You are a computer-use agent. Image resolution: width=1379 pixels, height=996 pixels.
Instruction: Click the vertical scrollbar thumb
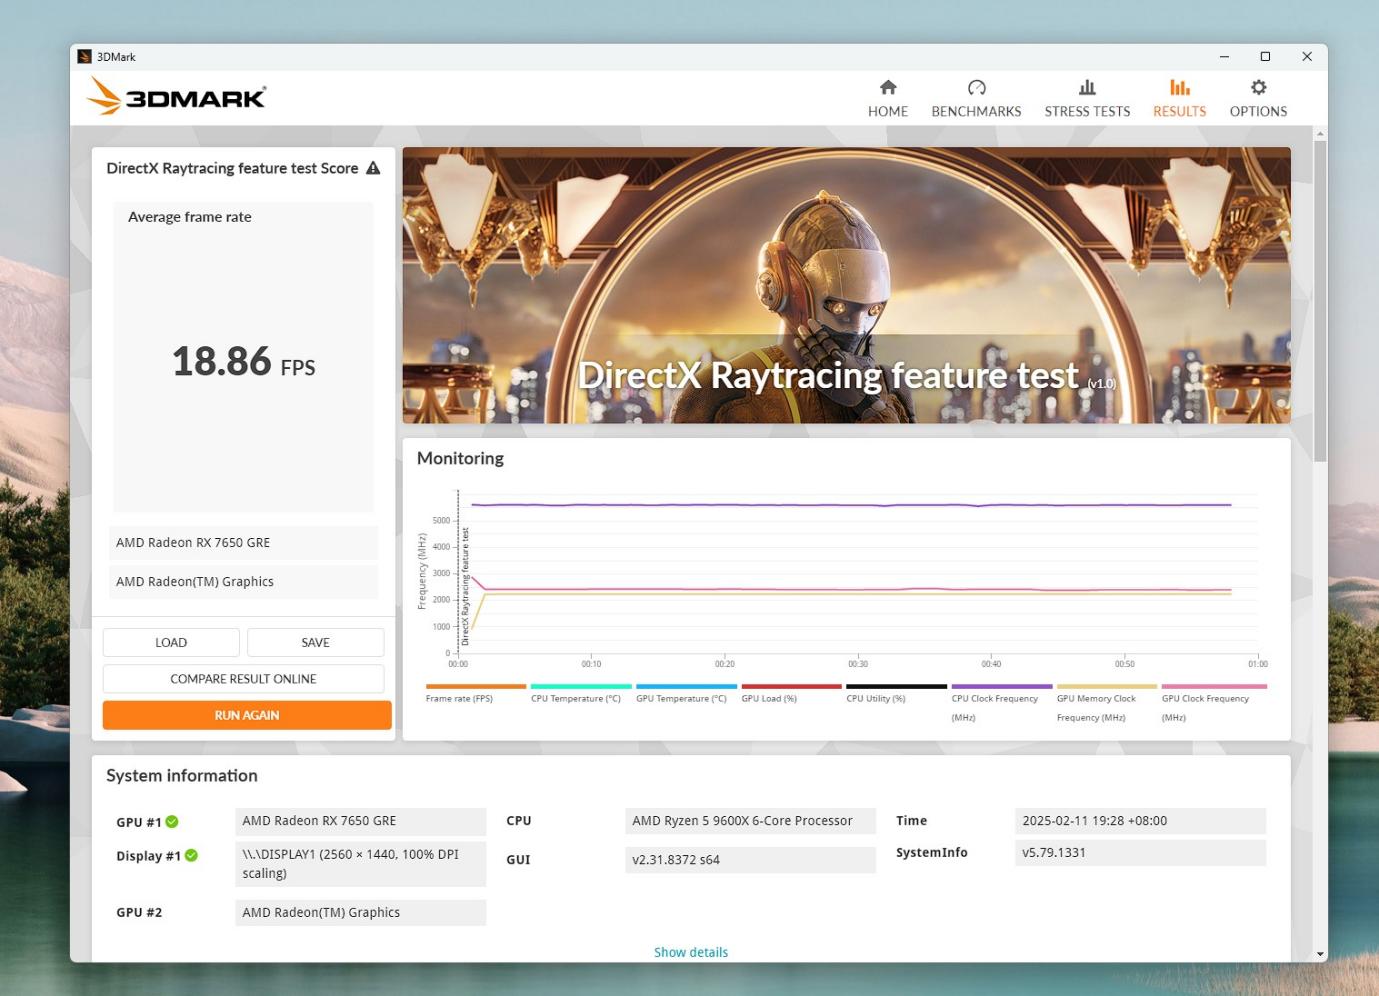[x=1320, y=300]
